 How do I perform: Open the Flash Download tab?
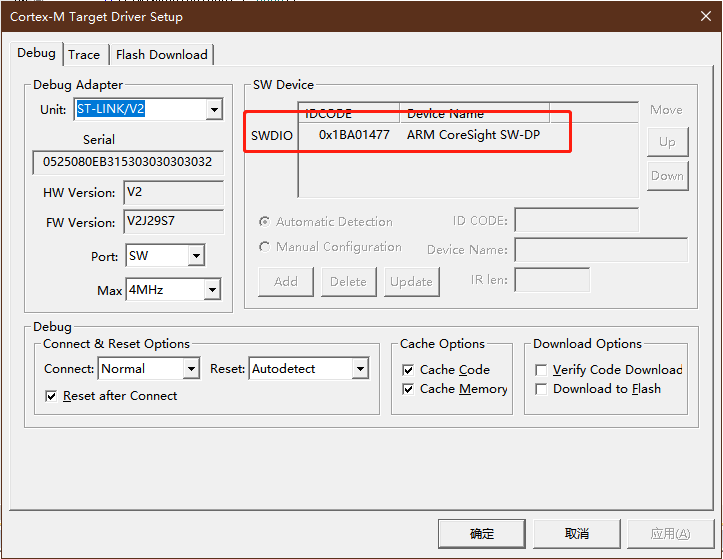162,55
